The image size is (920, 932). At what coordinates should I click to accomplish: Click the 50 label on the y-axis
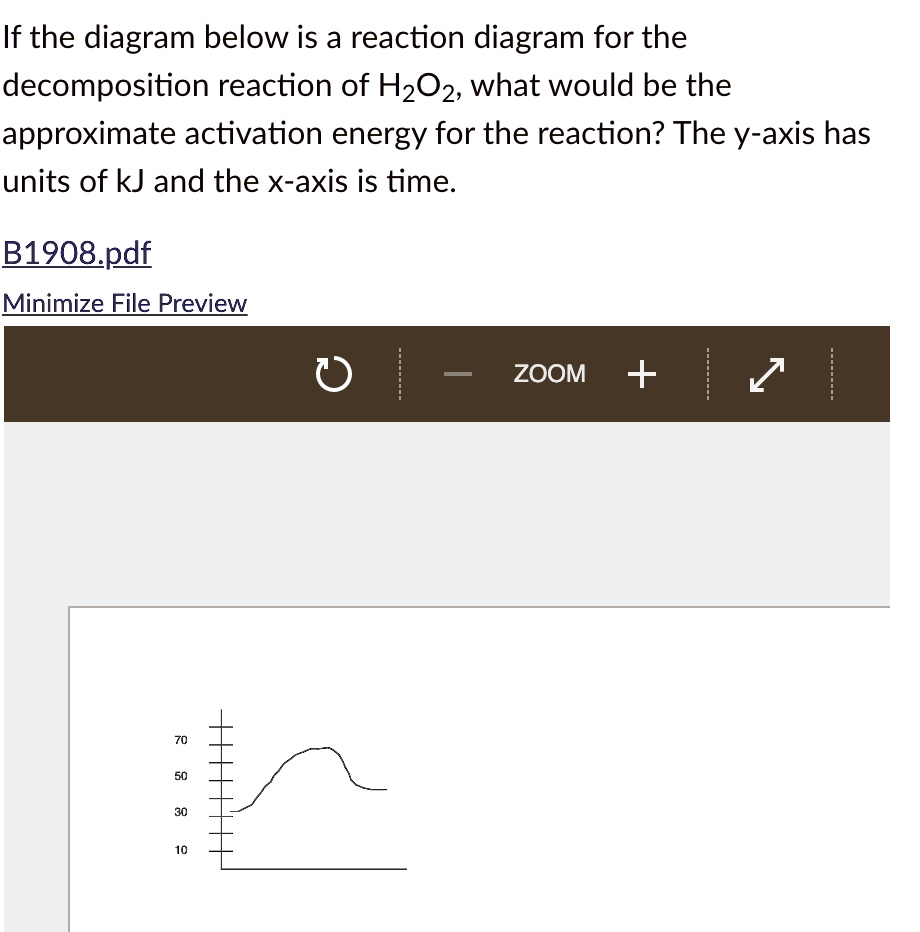coord(181,776)
